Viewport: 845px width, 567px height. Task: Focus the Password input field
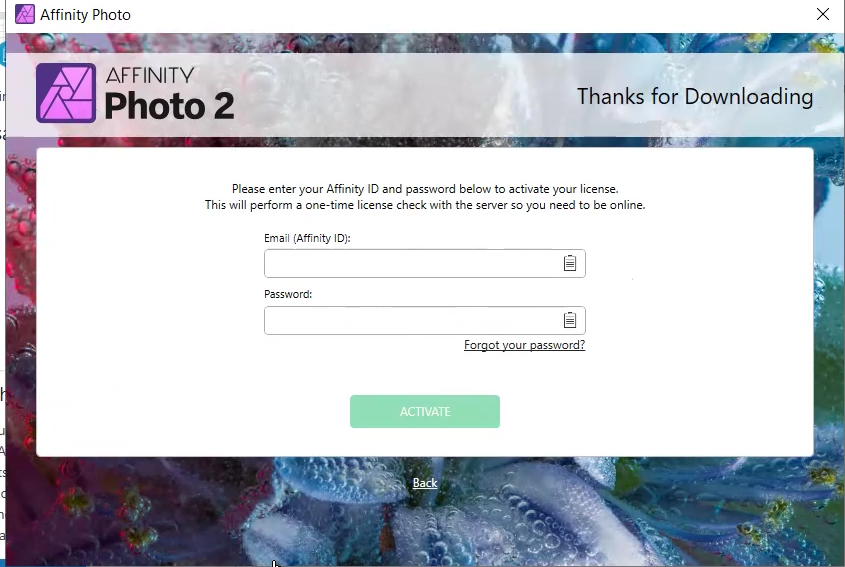(410, 321)
